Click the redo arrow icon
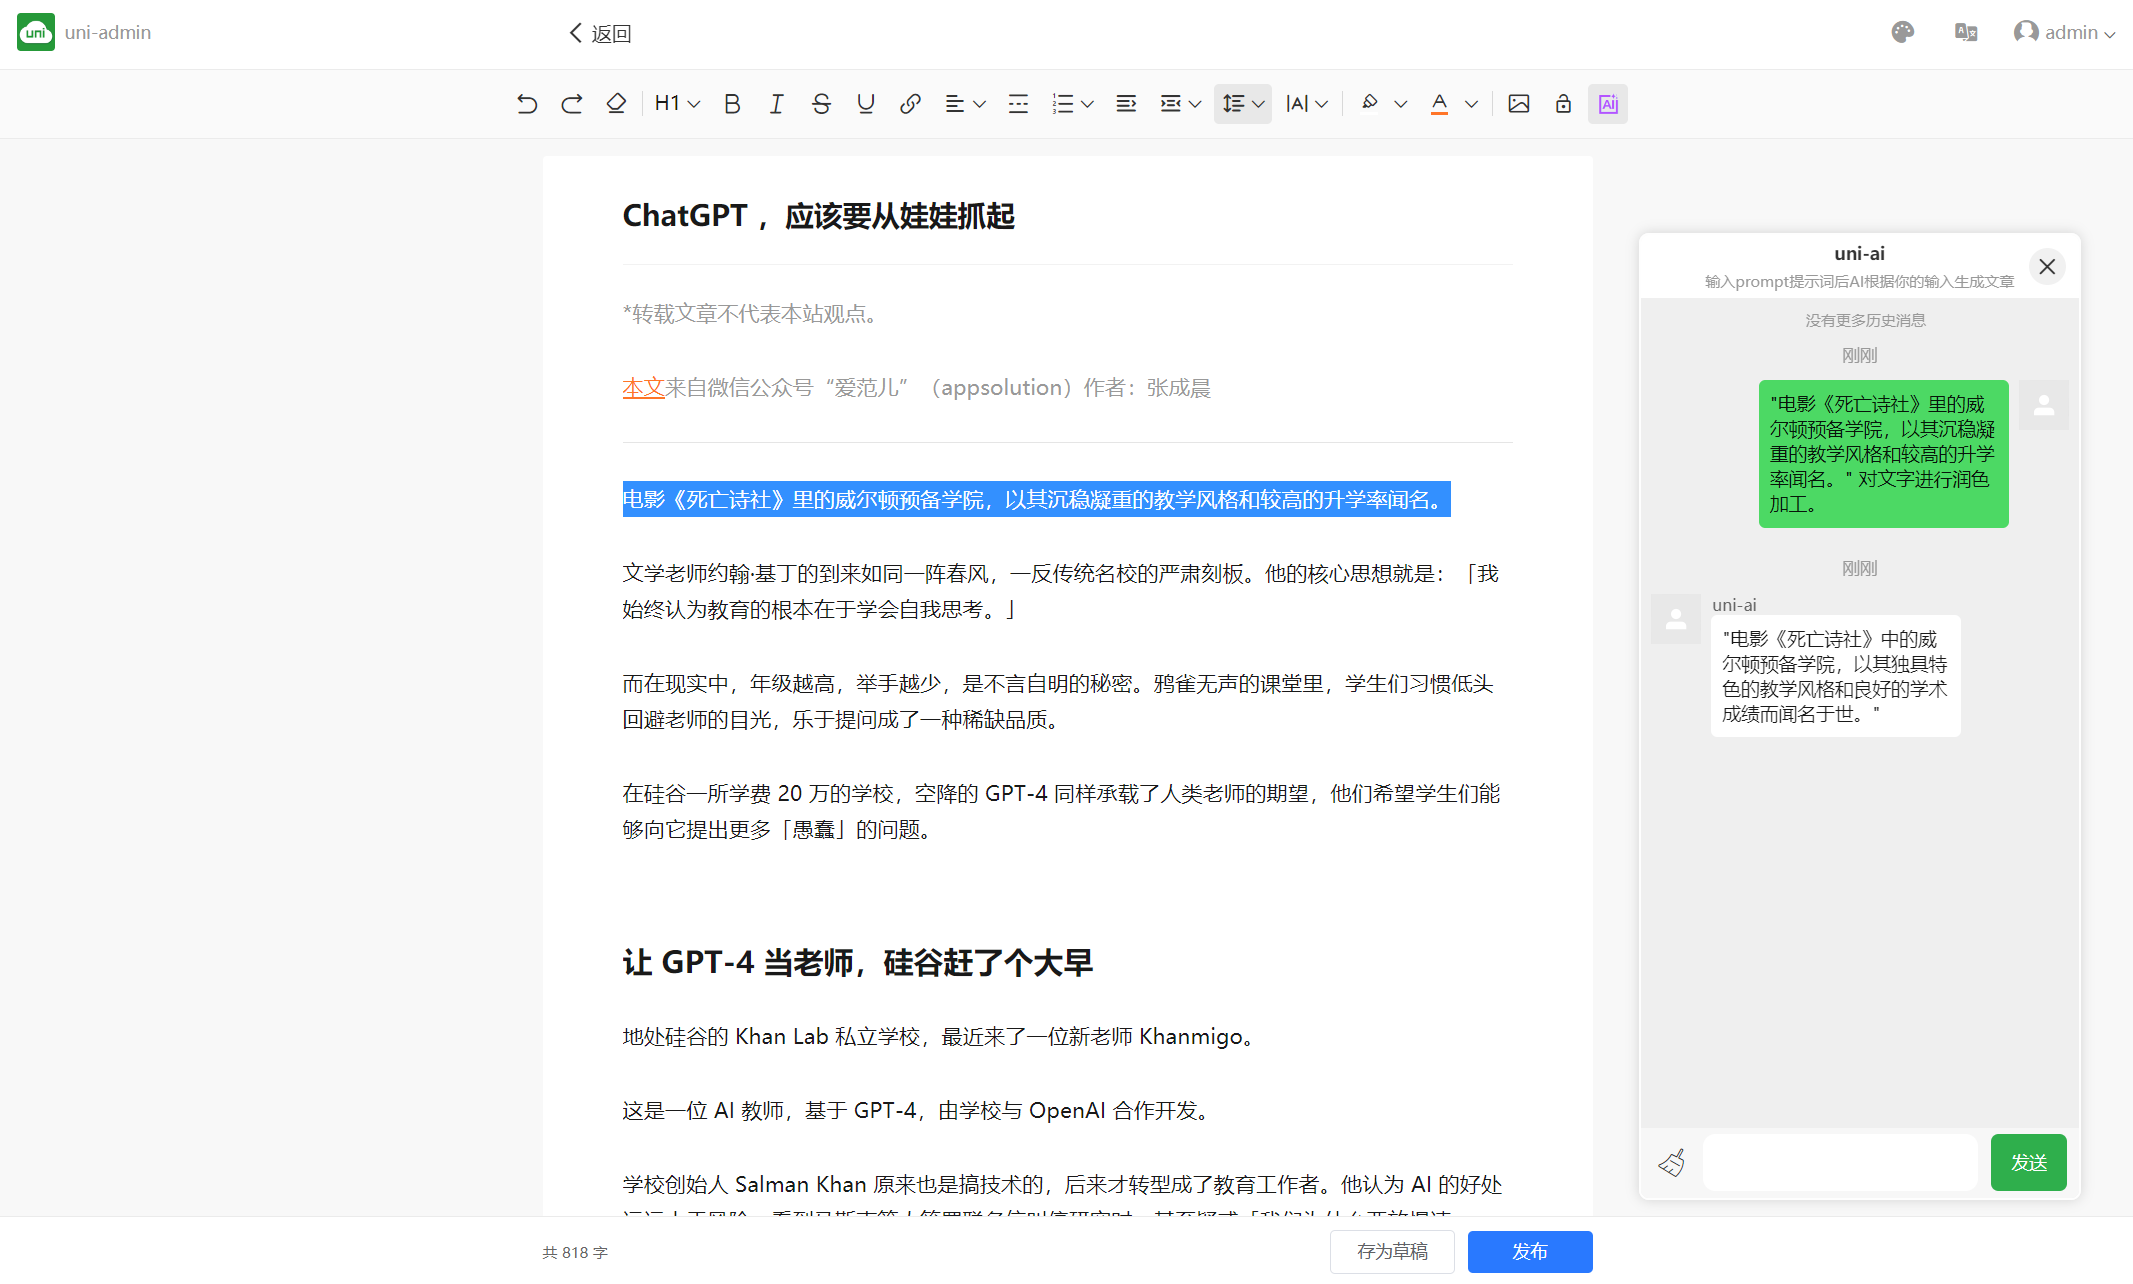Screen dimensions: 2133x1284 click(x=572, y=104)
